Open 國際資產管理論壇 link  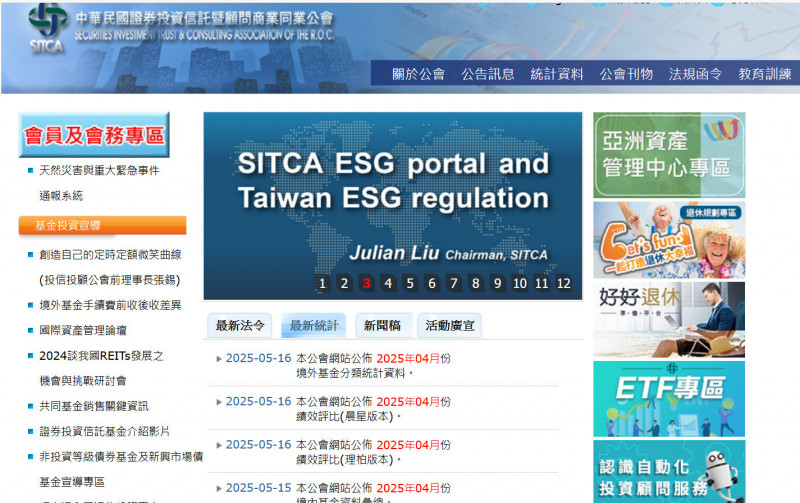pyautogui.click(x=83, y=330)
